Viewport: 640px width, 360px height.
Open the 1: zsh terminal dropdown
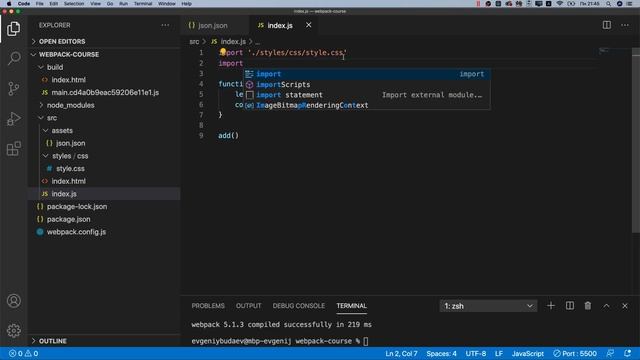pyautogui.click(x=489, y=306)
